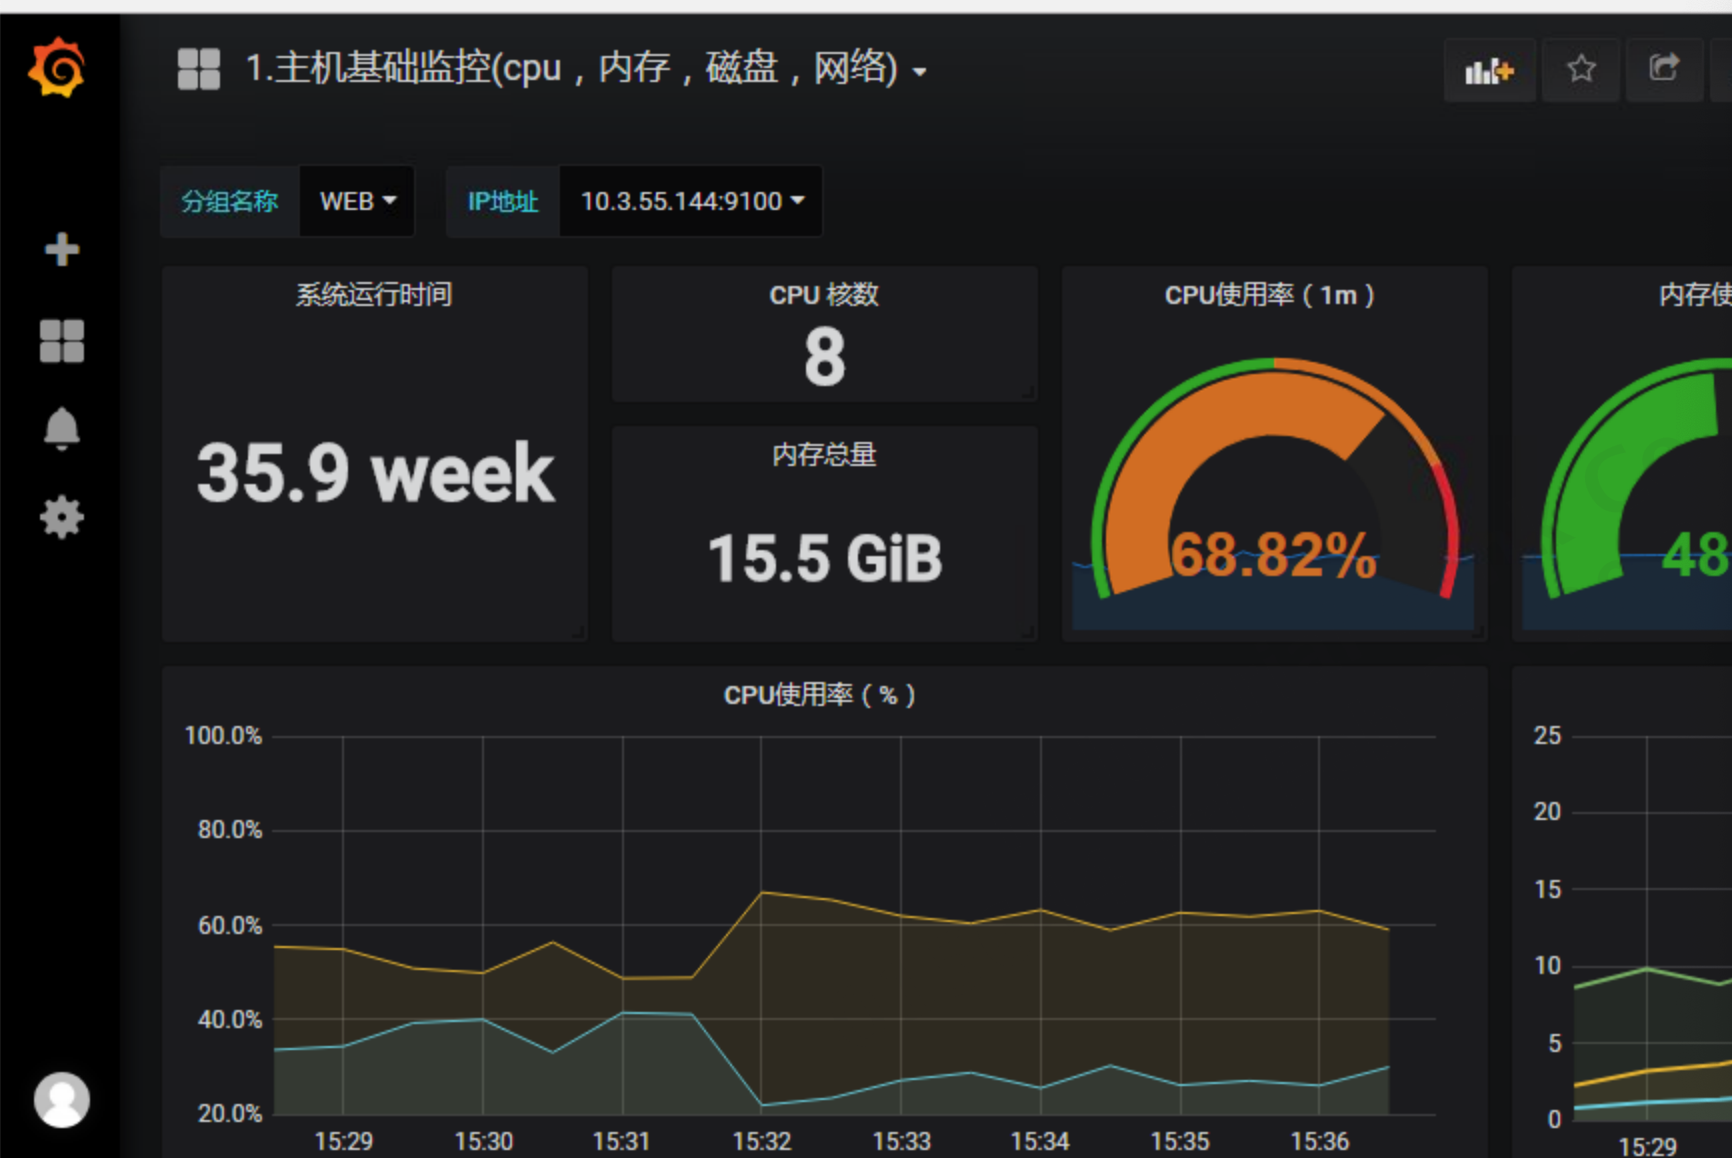
Task: Open the dashboard title dropdown
Action: (586, 69)
